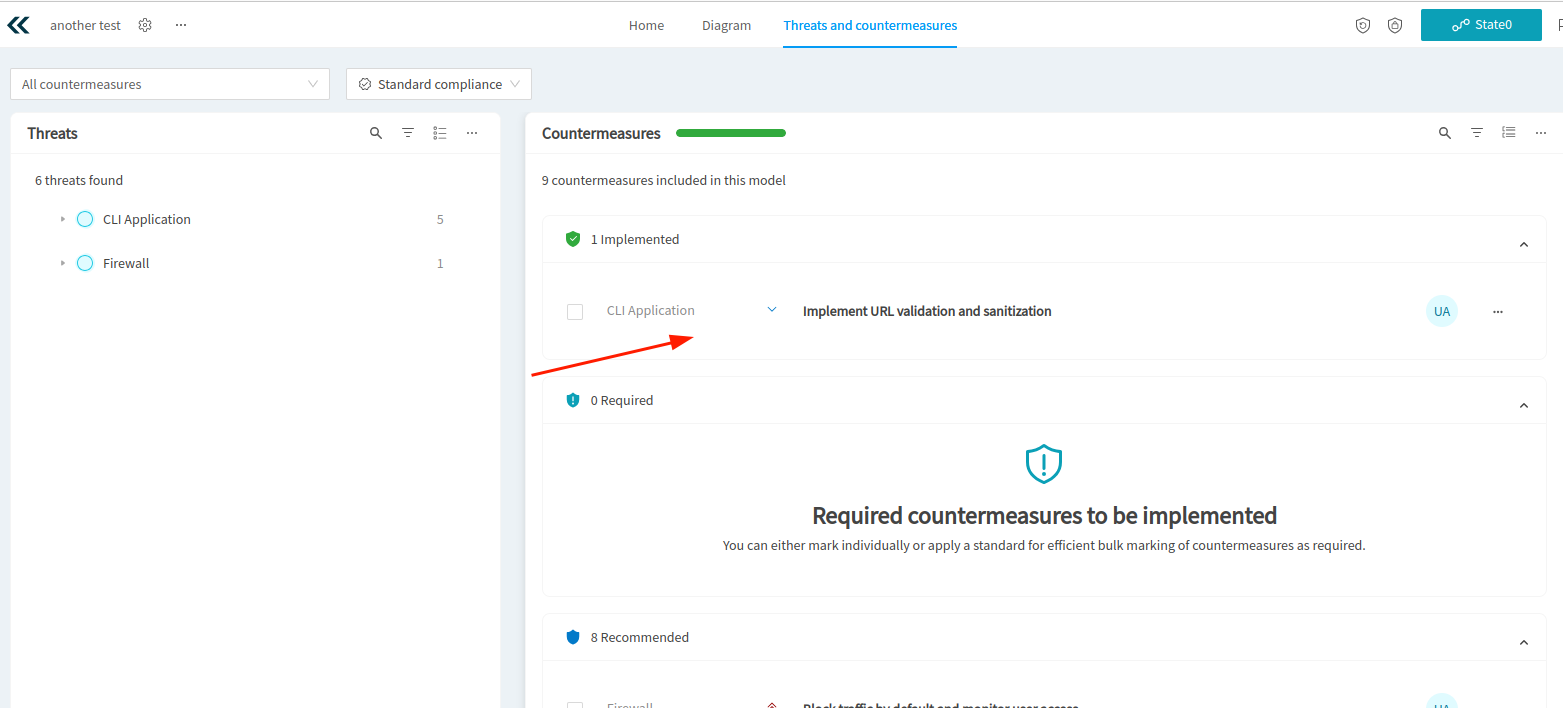Open the filter icon in the Threats panel

click(408, 133)
